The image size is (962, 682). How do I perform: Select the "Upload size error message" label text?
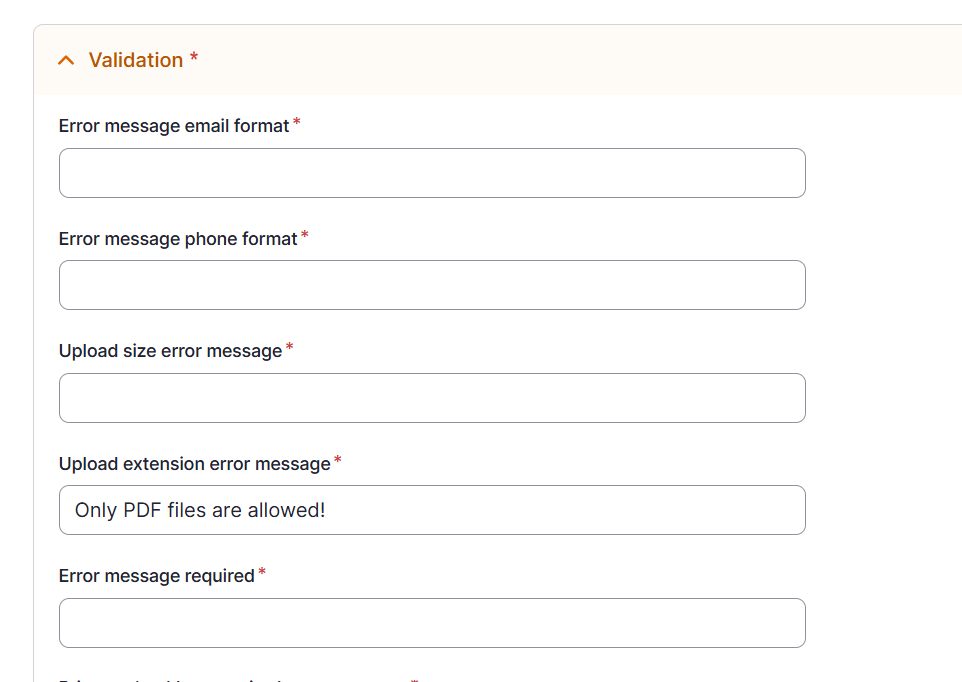click(x=170, y=351)
